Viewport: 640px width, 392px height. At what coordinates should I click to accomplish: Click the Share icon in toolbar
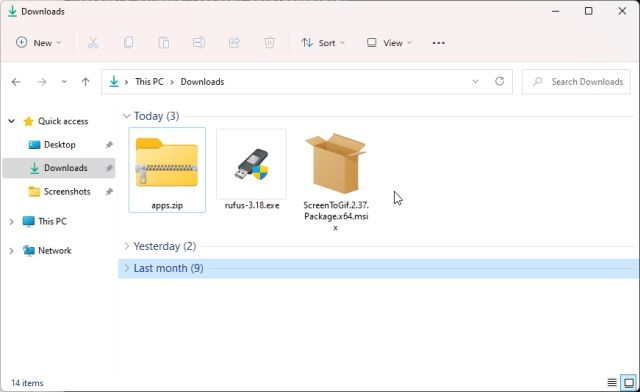[x=234, y=42]
